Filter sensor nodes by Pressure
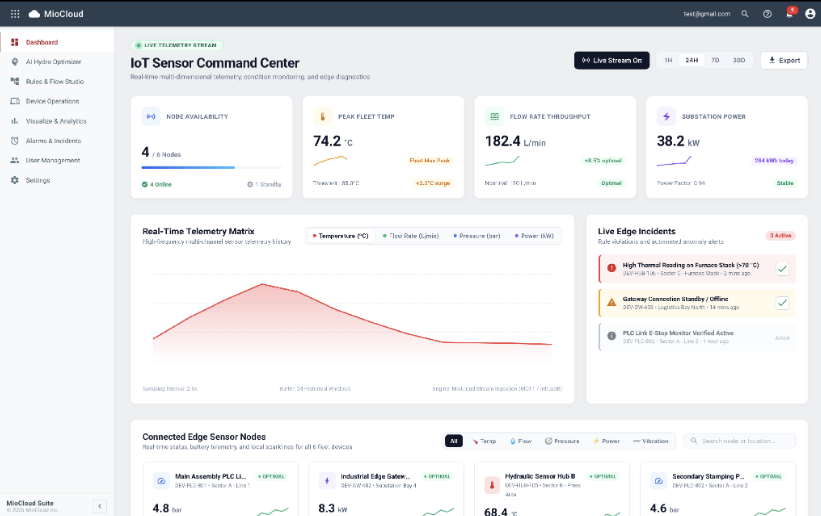Viewport: 821px width, 516px height. tap(562, 441)
